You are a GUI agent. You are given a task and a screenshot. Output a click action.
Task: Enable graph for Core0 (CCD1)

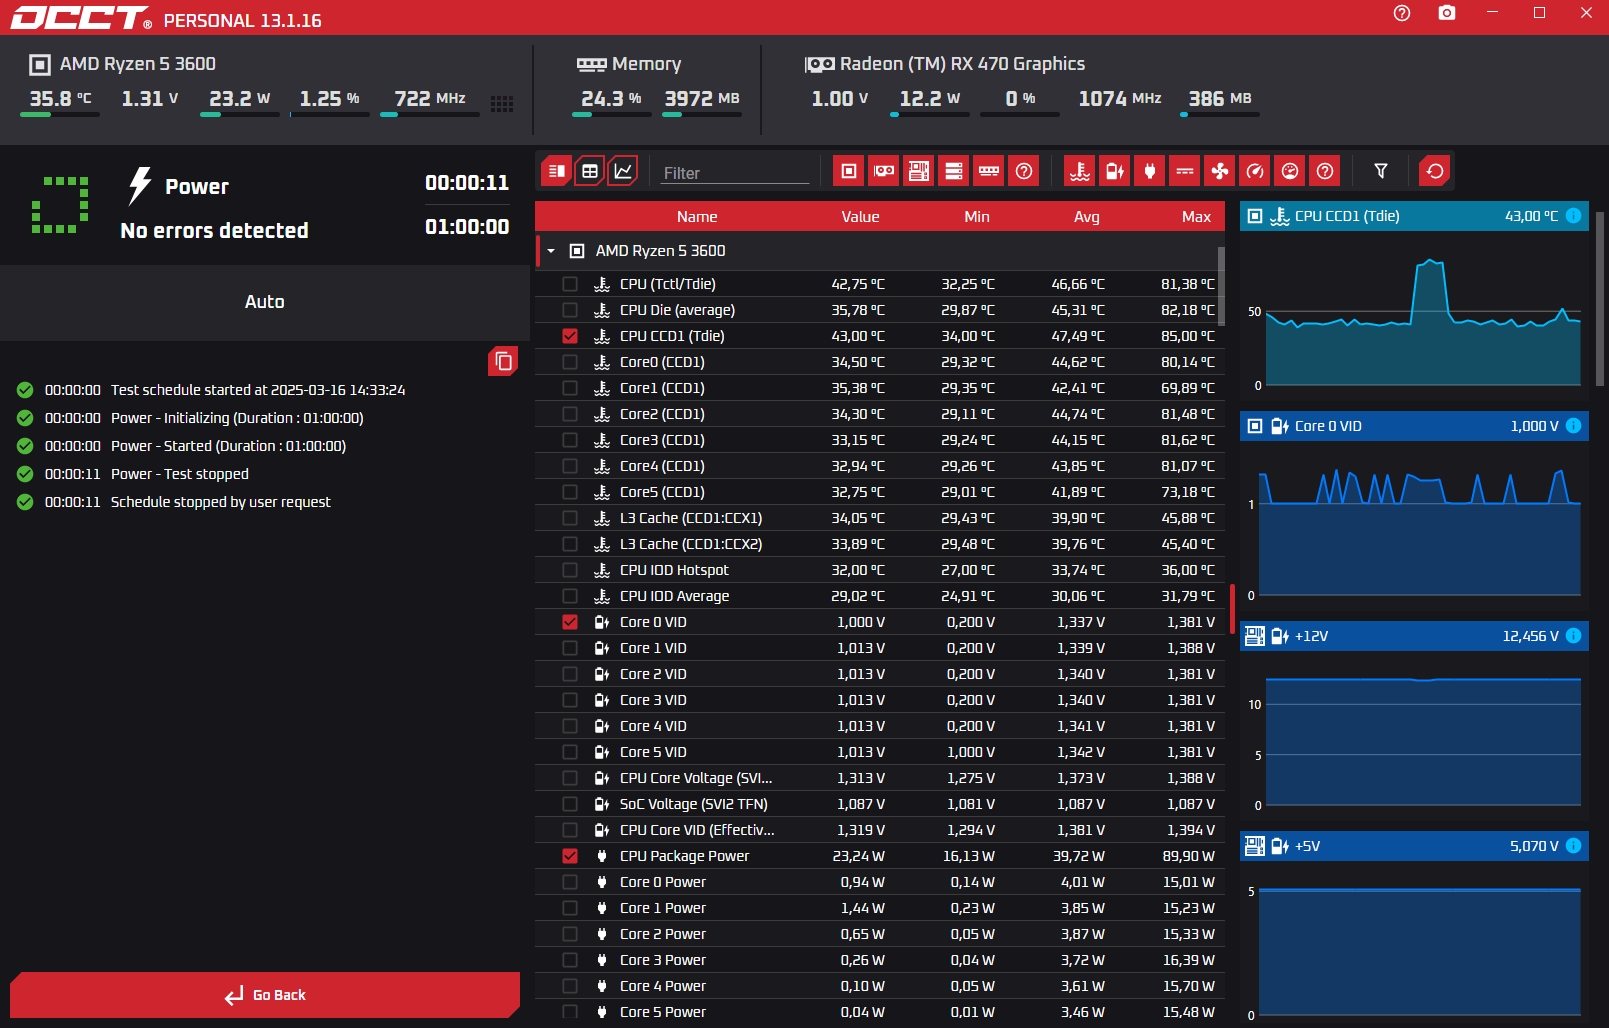[570, 362]
